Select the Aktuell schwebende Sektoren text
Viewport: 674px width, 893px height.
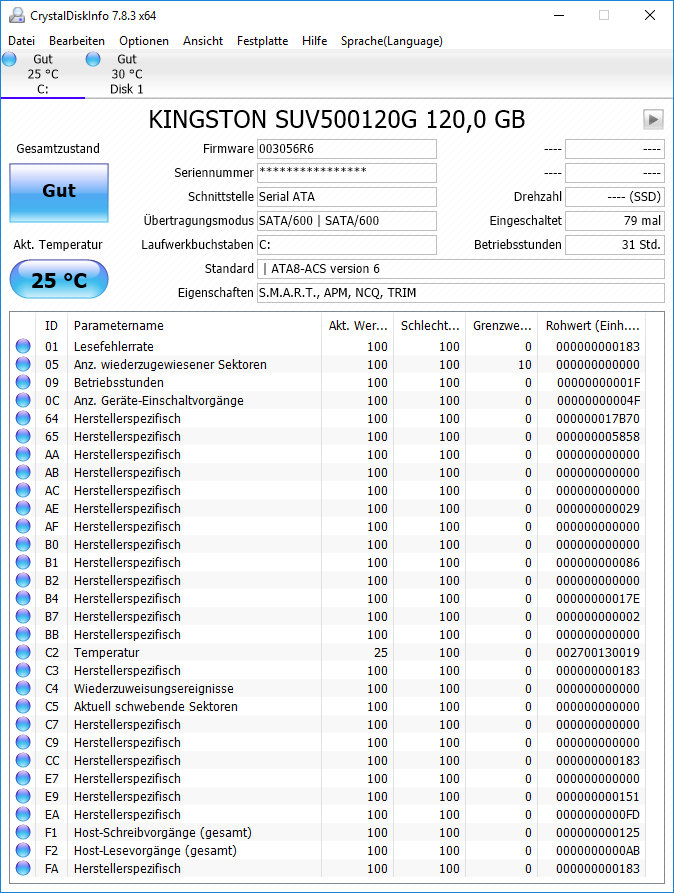click(x=156, y=706)
